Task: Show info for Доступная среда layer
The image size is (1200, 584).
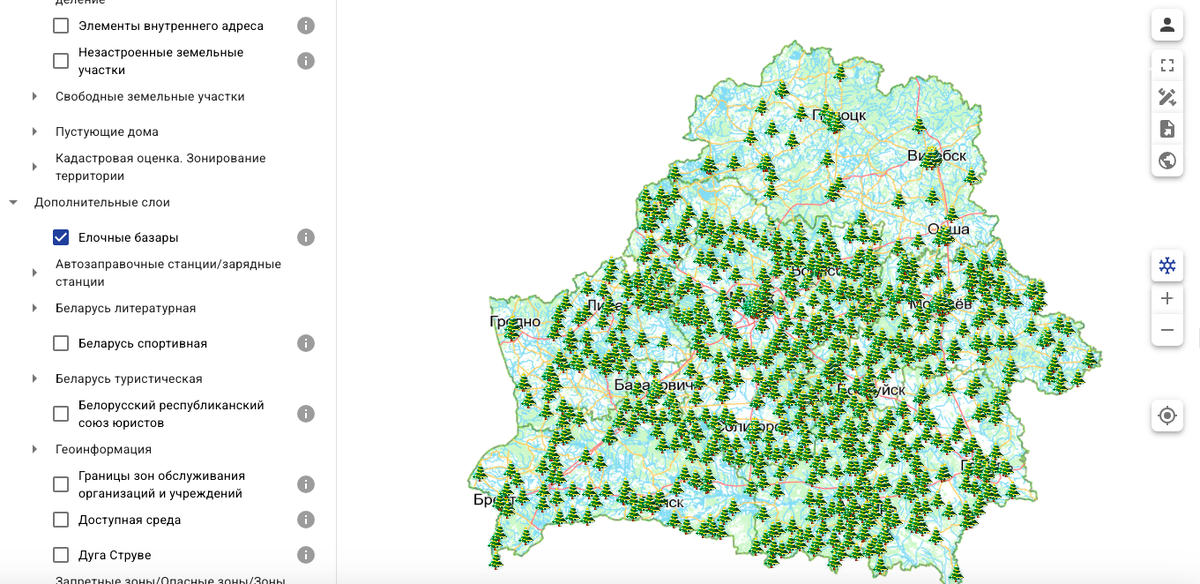Action: 306,520
